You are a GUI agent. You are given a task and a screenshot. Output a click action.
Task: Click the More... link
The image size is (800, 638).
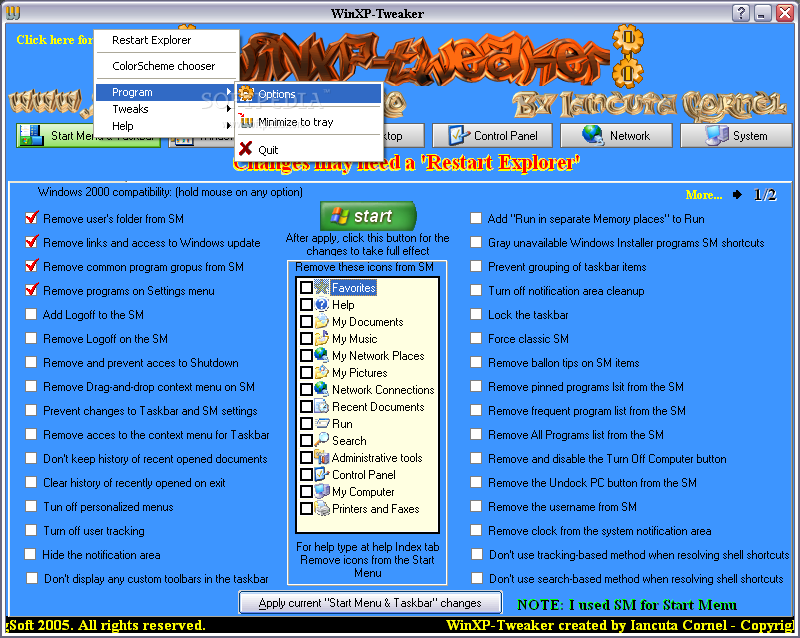click(x=704, y=195)
